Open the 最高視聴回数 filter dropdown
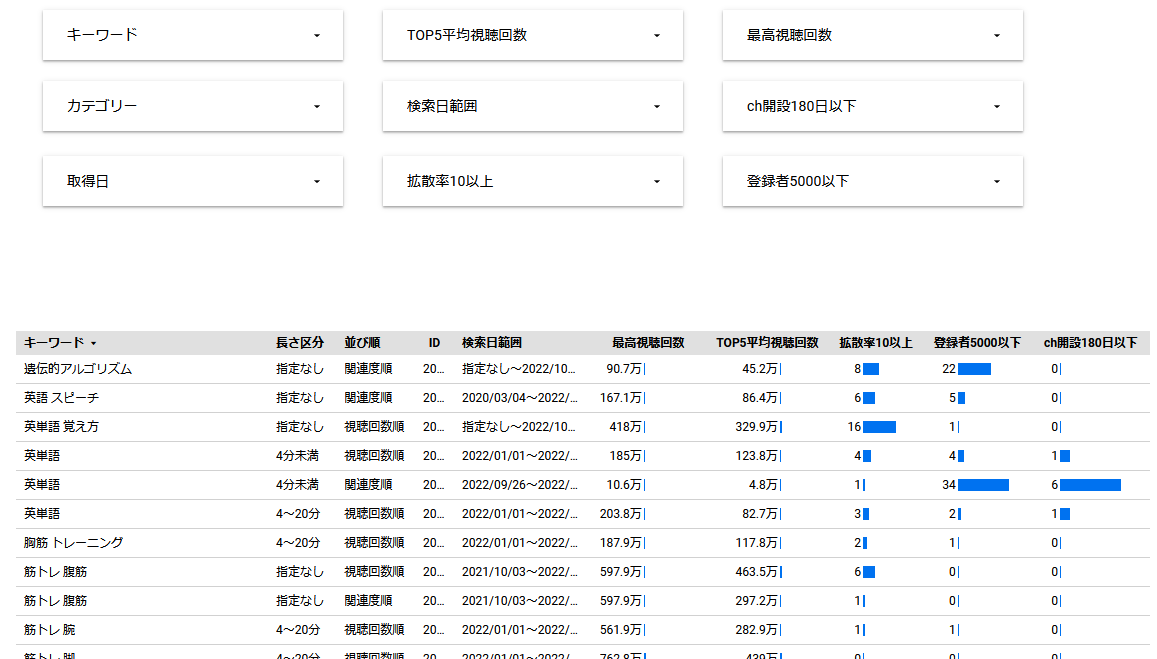1157x659 pixels. coord(872,35)
